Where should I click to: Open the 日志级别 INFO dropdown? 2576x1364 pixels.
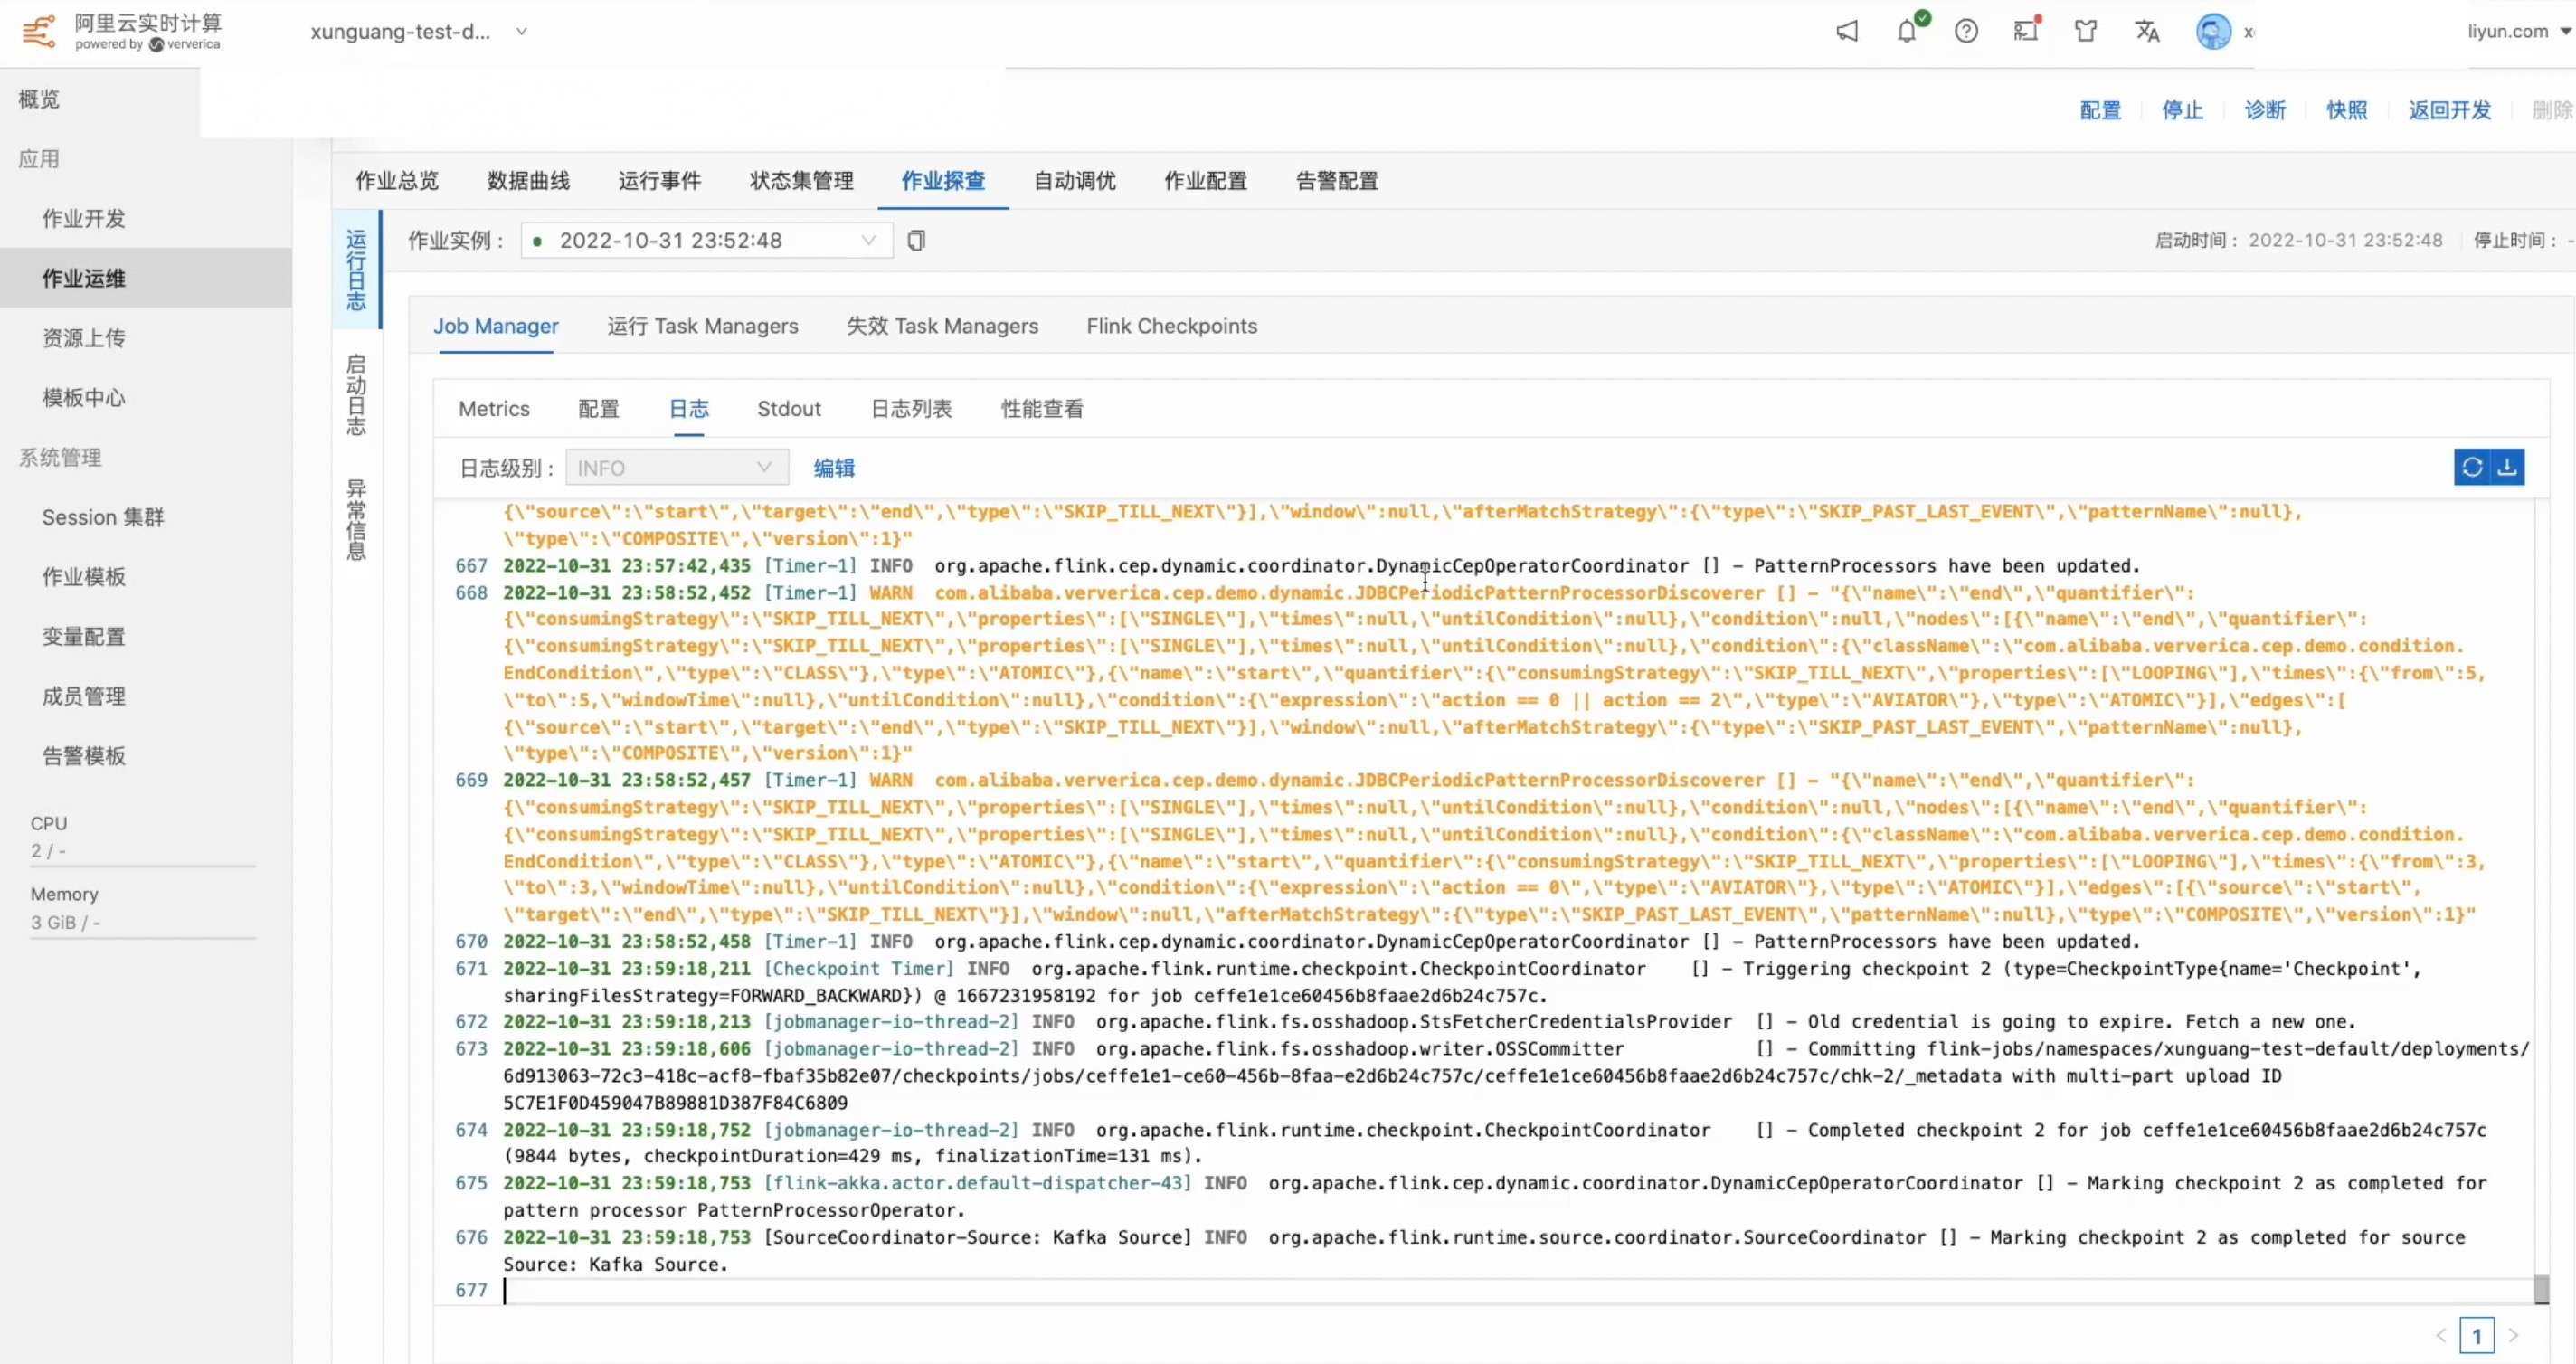pos(677,467)
